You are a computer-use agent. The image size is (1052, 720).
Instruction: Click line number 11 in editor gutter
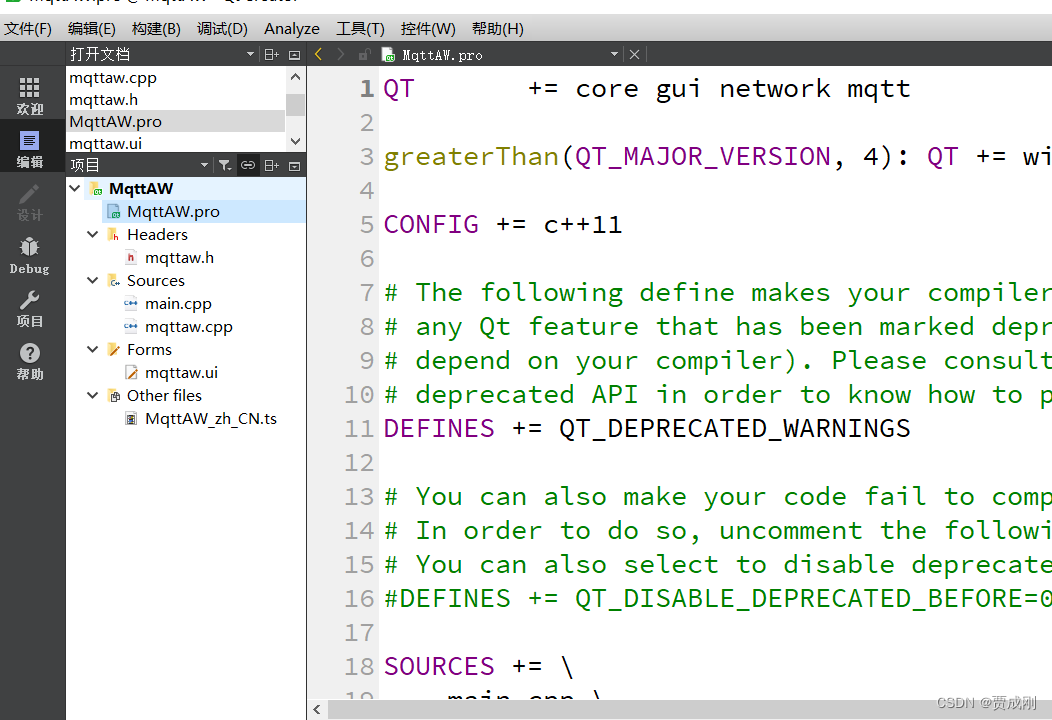click(359, 429)
